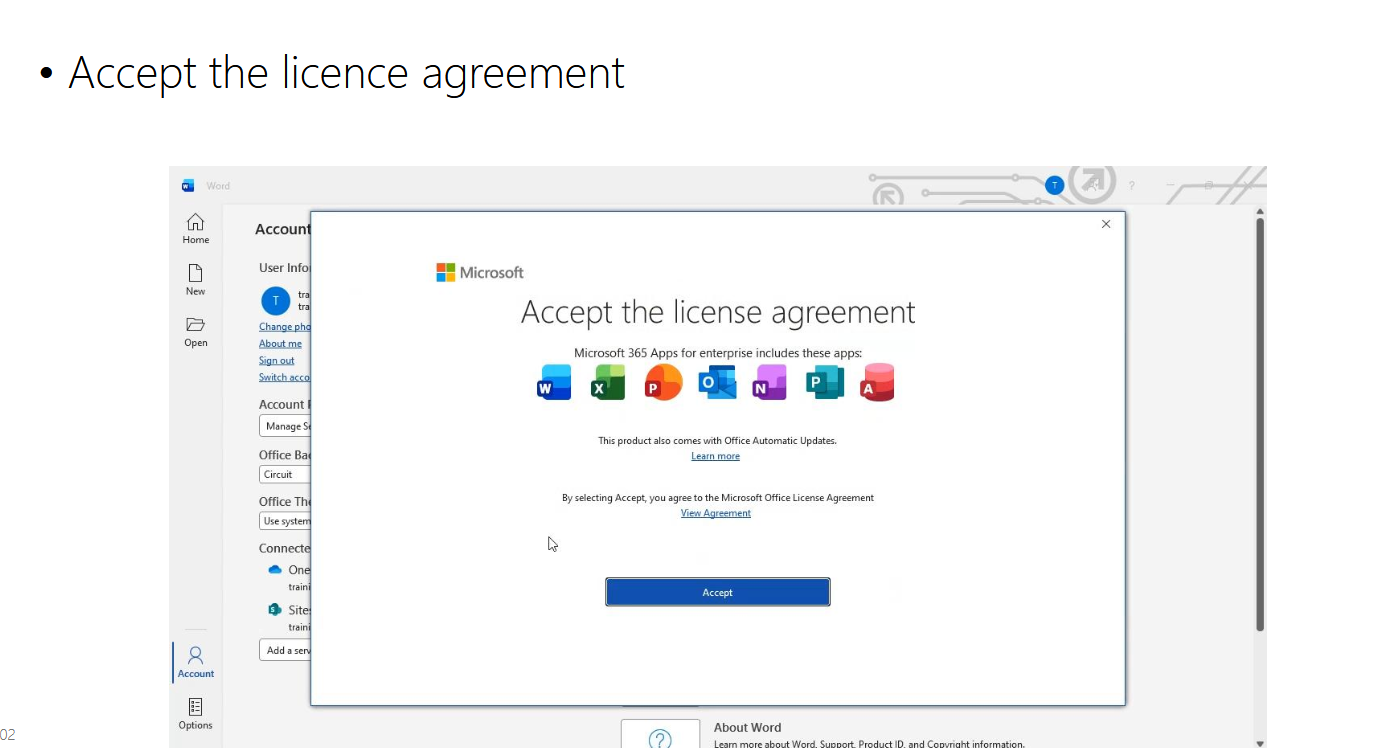The height and width of the screenshot is (748, 1393).
Task: Click the User Information T avatar
Action: coord(276,301)
